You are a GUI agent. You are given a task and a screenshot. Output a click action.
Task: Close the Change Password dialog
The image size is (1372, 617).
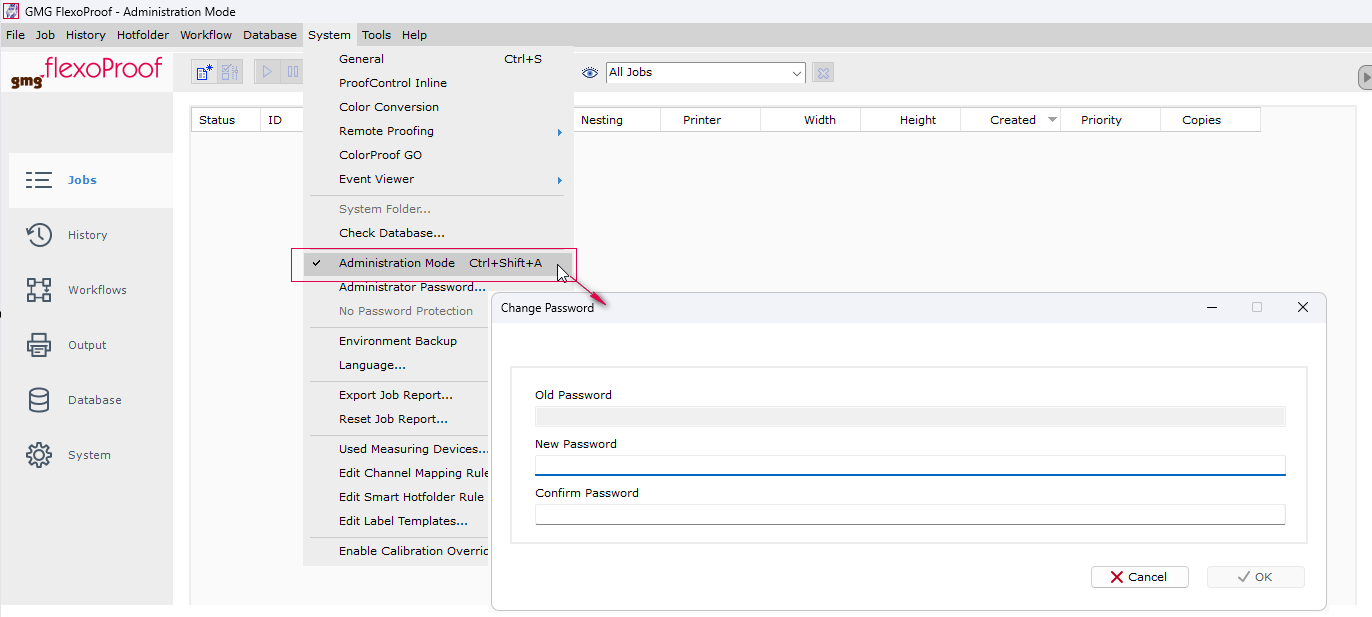[1302, 308]
